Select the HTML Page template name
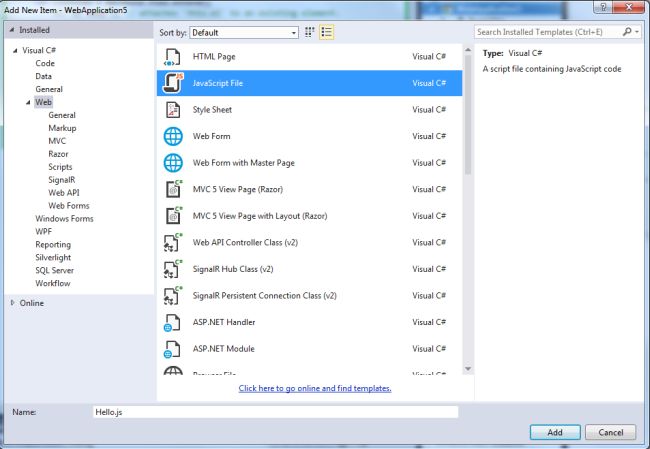This screenshot has height=449, width=650. click(214, 57)
